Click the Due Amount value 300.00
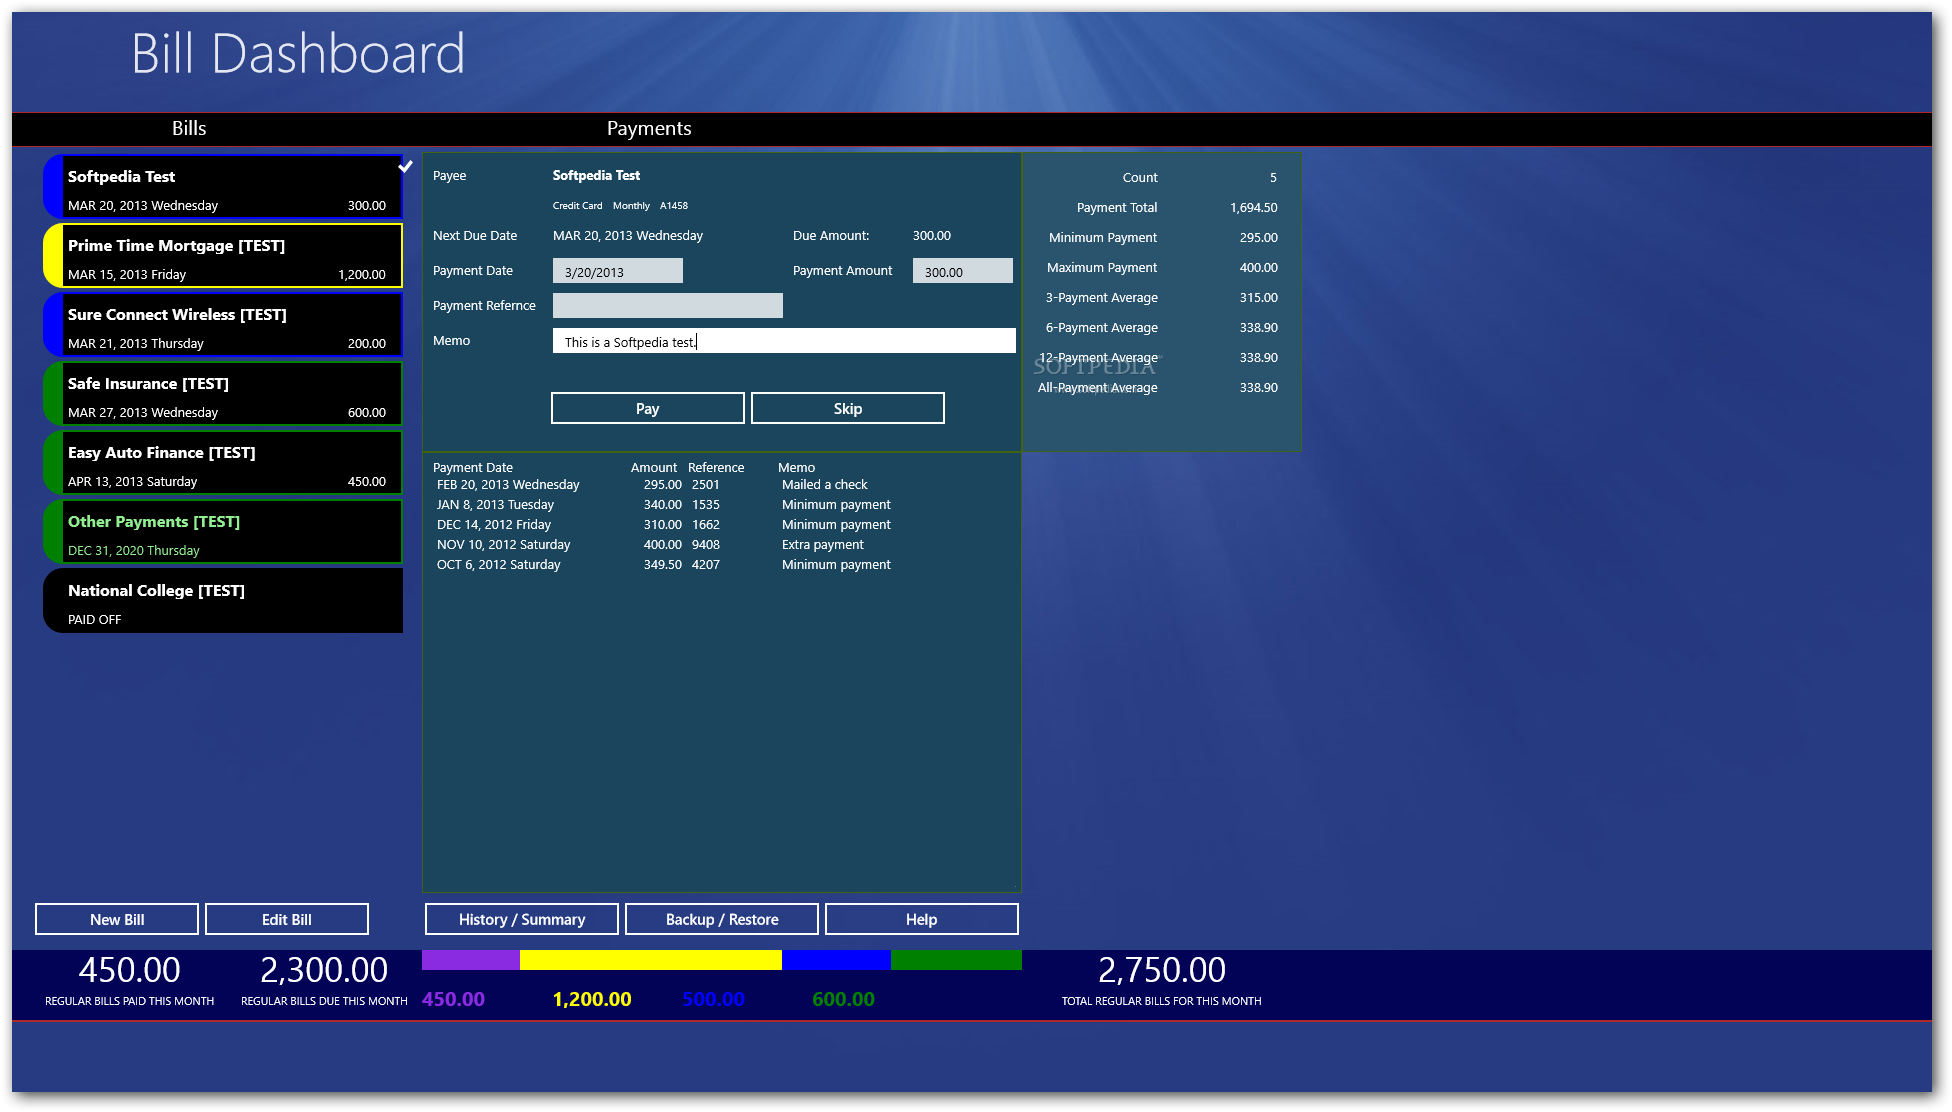 pos(932,236)
